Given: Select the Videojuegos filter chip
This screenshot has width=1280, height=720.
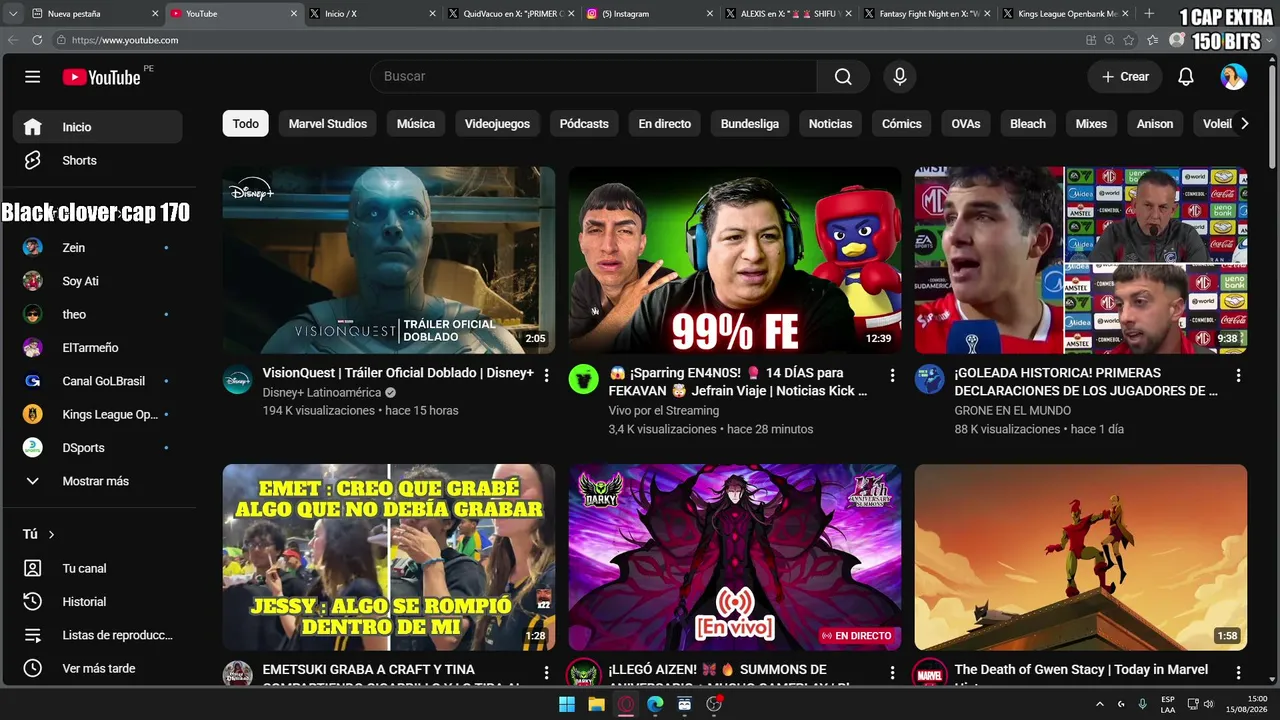Looking at the screenshot, I should [497, 124].
